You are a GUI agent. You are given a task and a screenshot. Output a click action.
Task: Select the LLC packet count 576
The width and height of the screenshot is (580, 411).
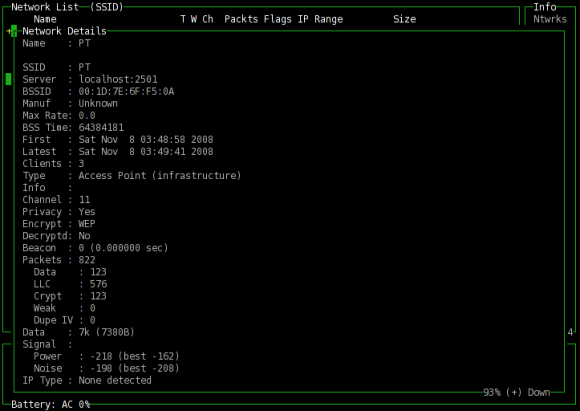(x=98, y=284)
